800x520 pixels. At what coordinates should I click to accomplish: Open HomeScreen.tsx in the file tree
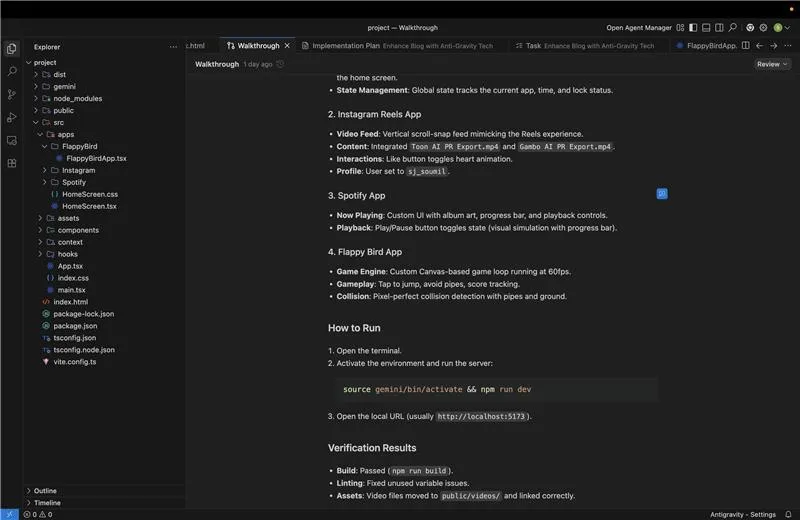[x=89, y=206]
